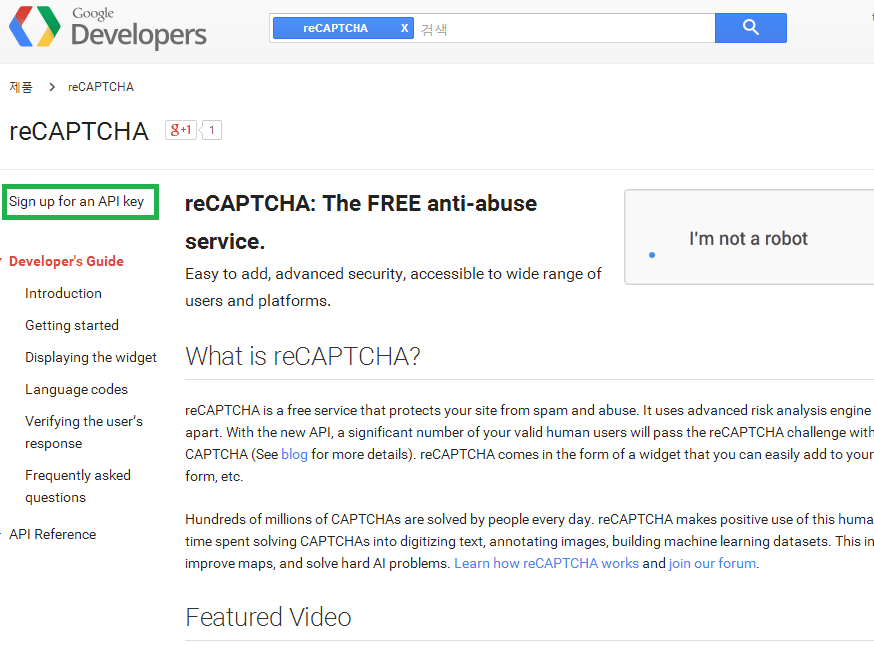Click inside the search text field
The image size is (874, 660).
click(x=560, y=29)
